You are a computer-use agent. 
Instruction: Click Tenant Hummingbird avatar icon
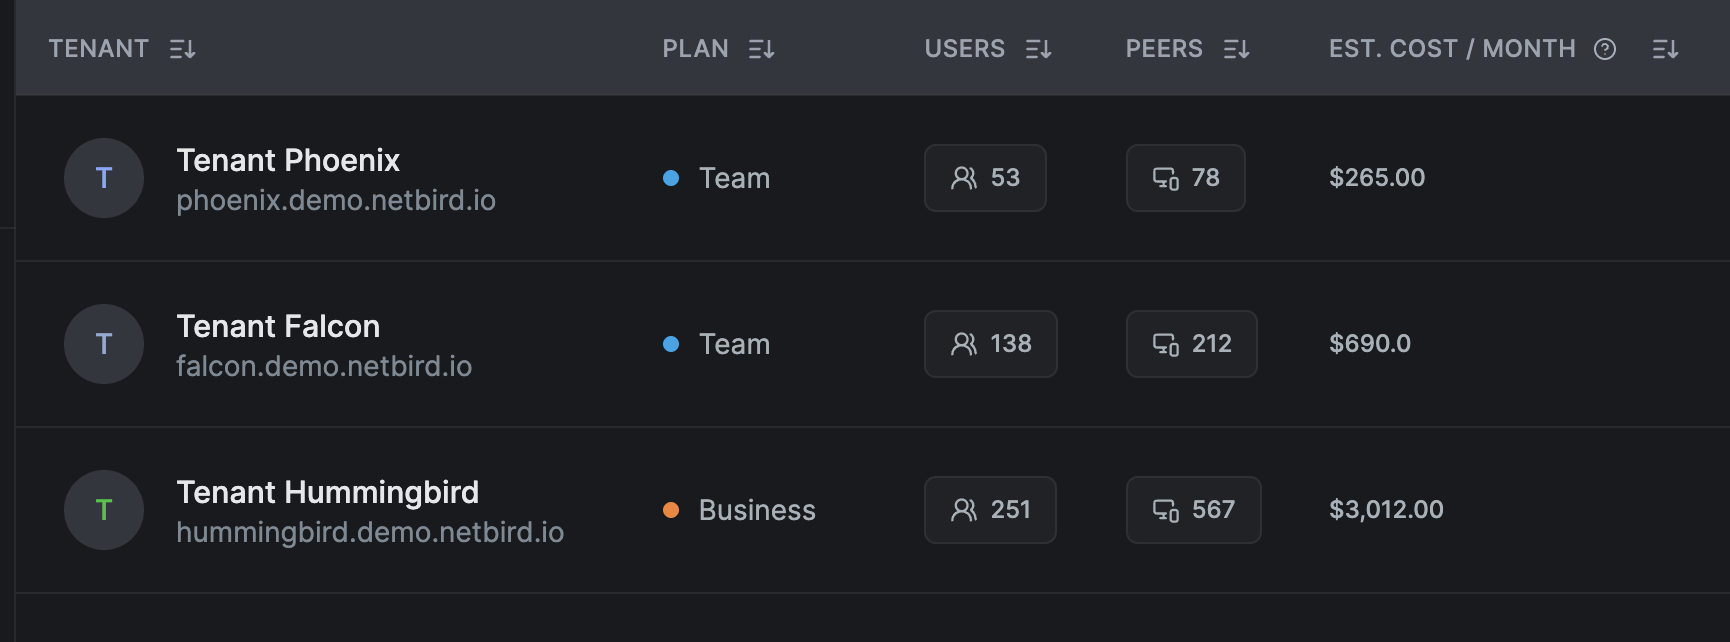pyautogui.click(x=104, y=510)
